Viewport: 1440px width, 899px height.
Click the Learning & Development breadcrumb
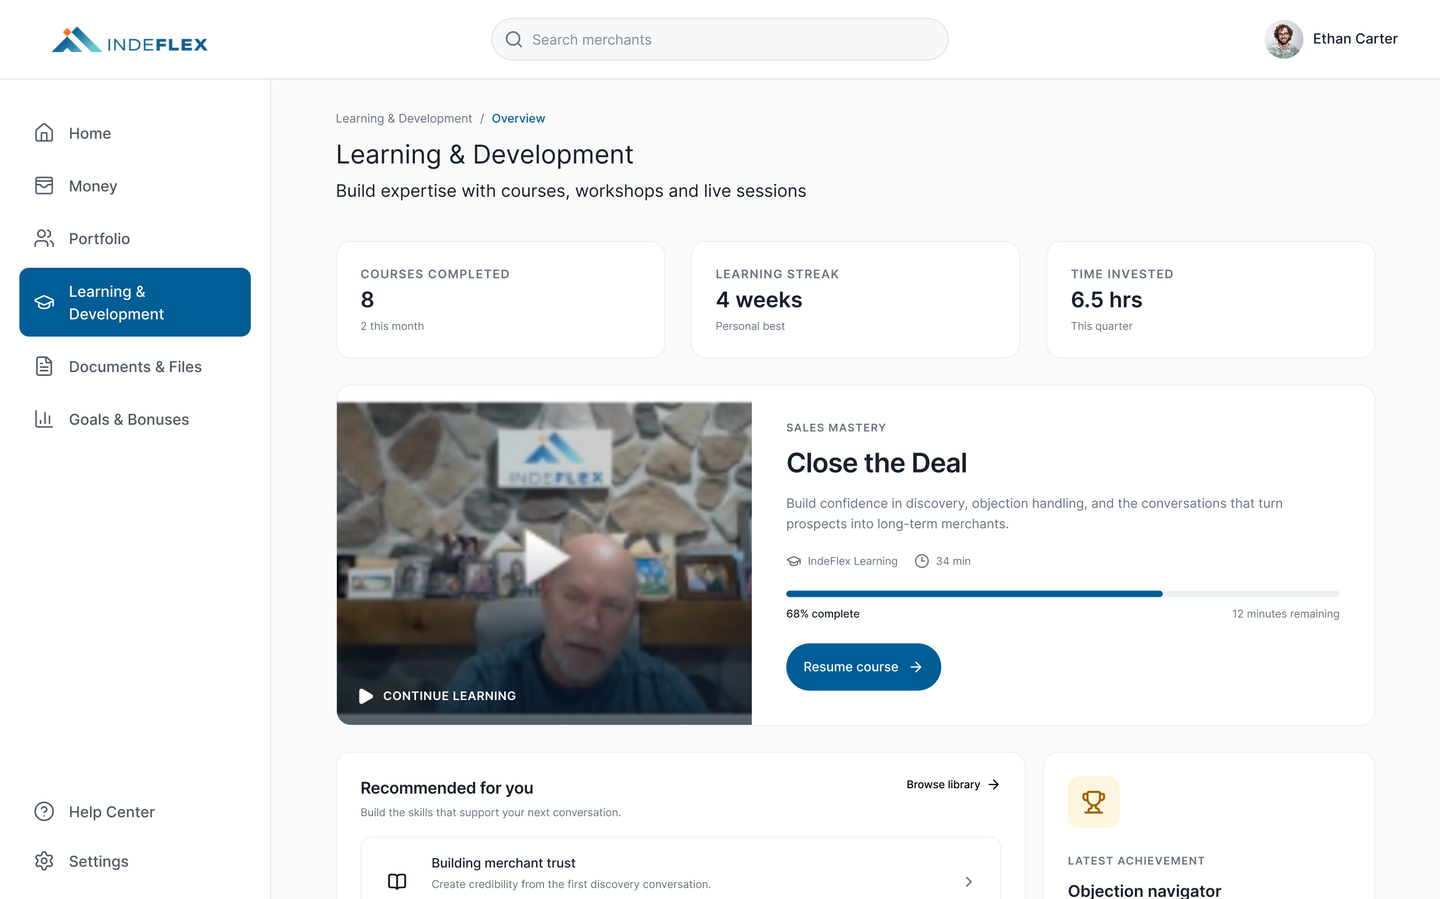(x=404, y=118)
